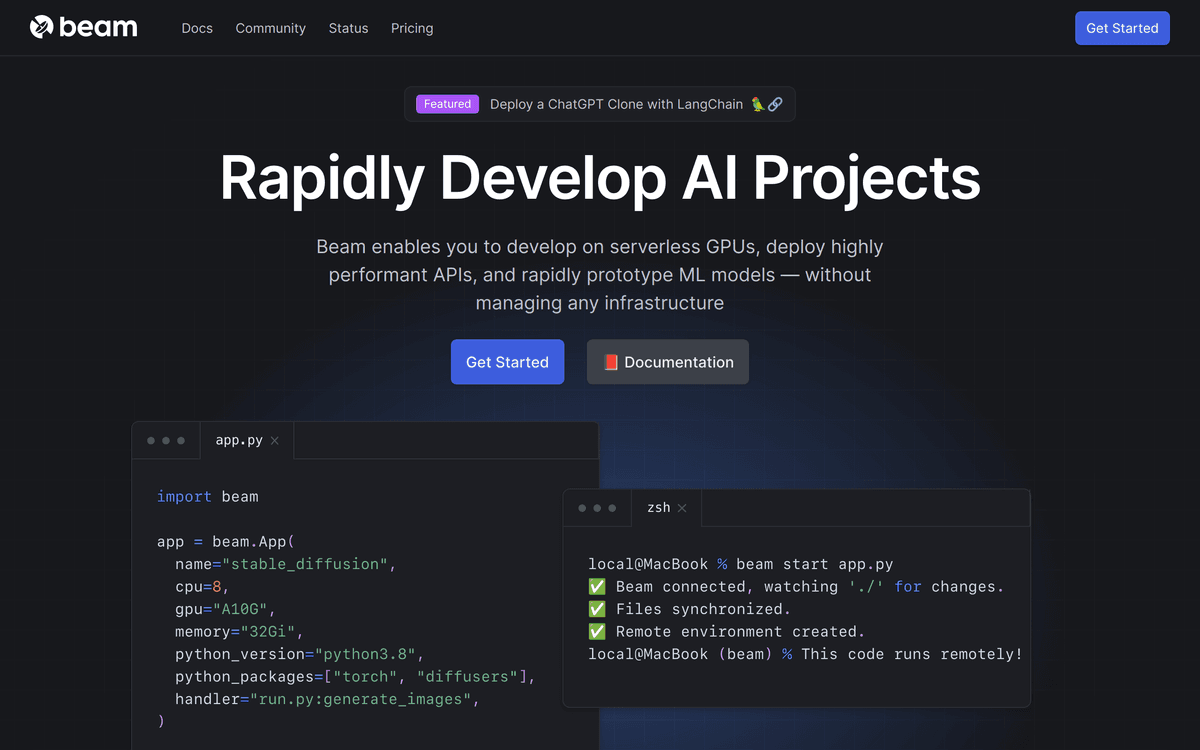Open the Documentation button

click(x=668, y=362)
